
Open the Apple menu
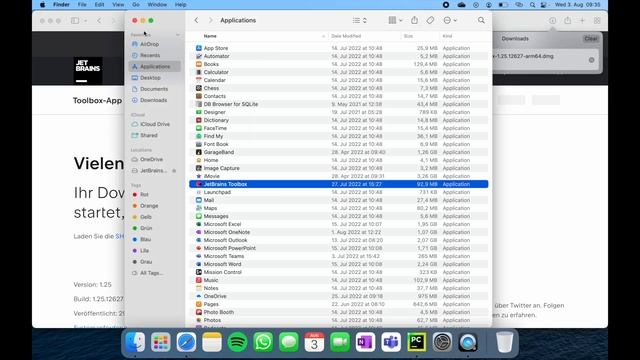(42, 4)
